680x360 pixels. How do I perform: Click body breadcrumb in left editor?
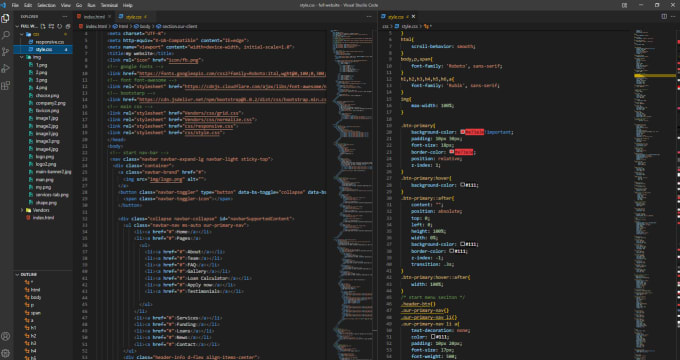[142, 26]
